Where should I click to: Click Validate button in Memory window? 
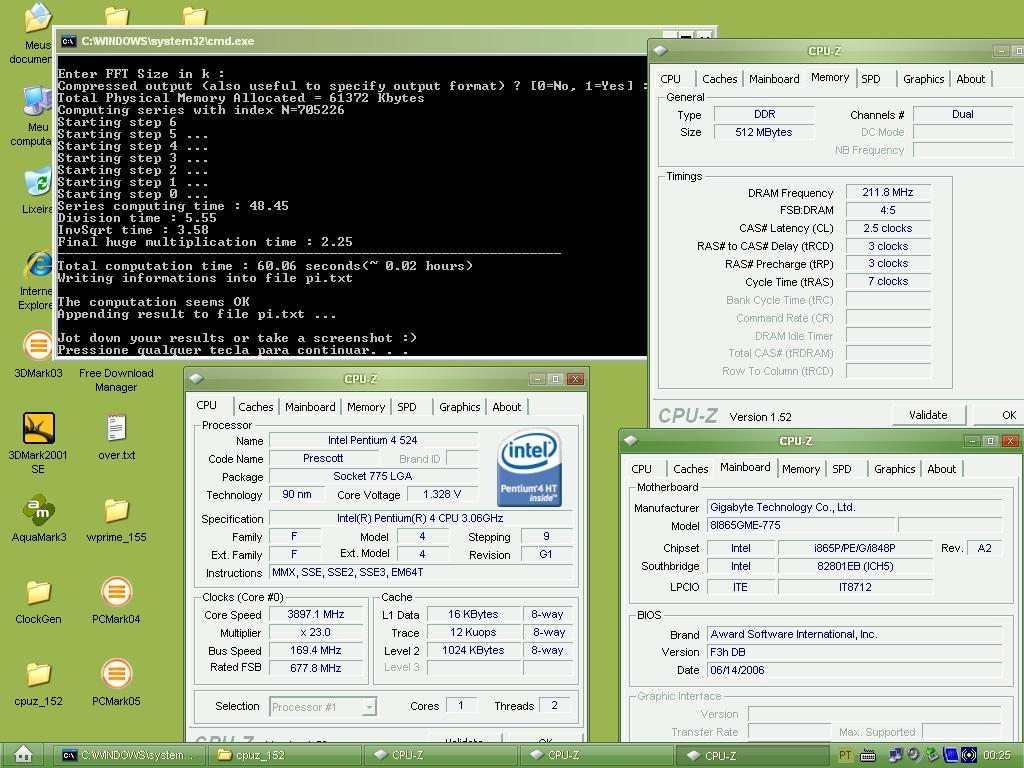tap(928, 415)
